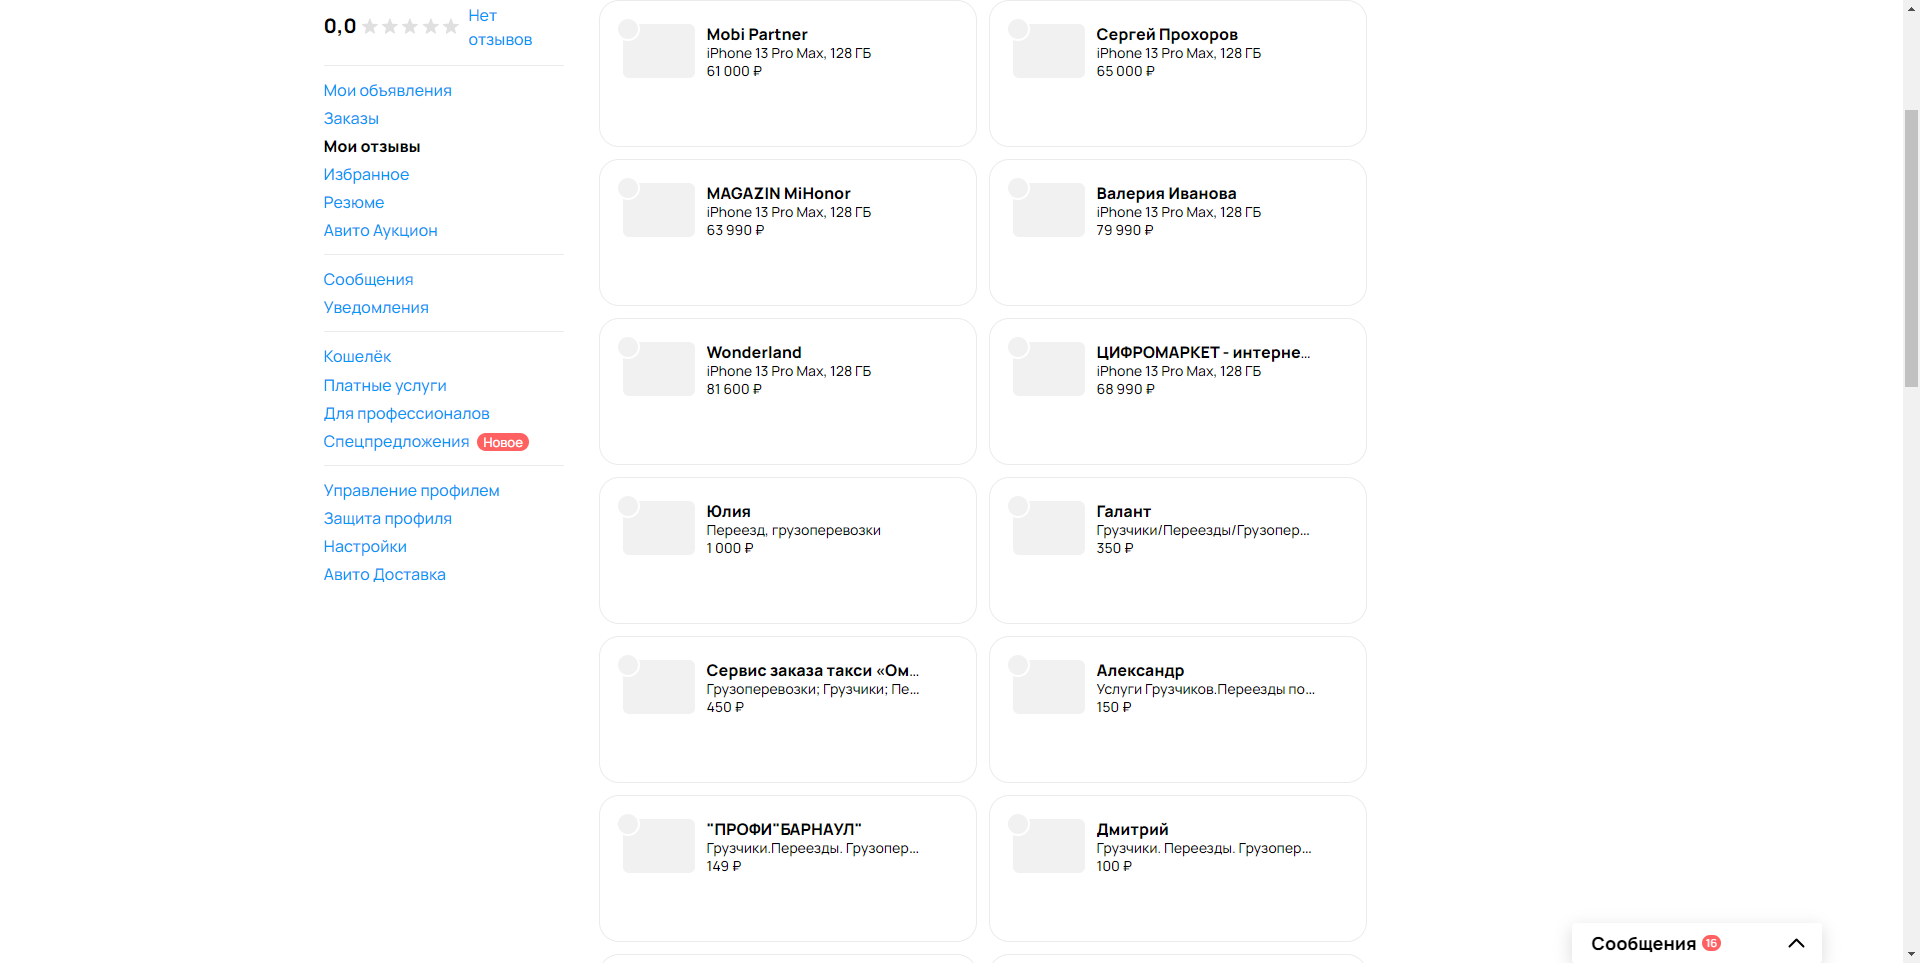Click the seller name MAGAZIN MiHonor
This screenshot has height=963, width=1920.
[x=778, y=194]
